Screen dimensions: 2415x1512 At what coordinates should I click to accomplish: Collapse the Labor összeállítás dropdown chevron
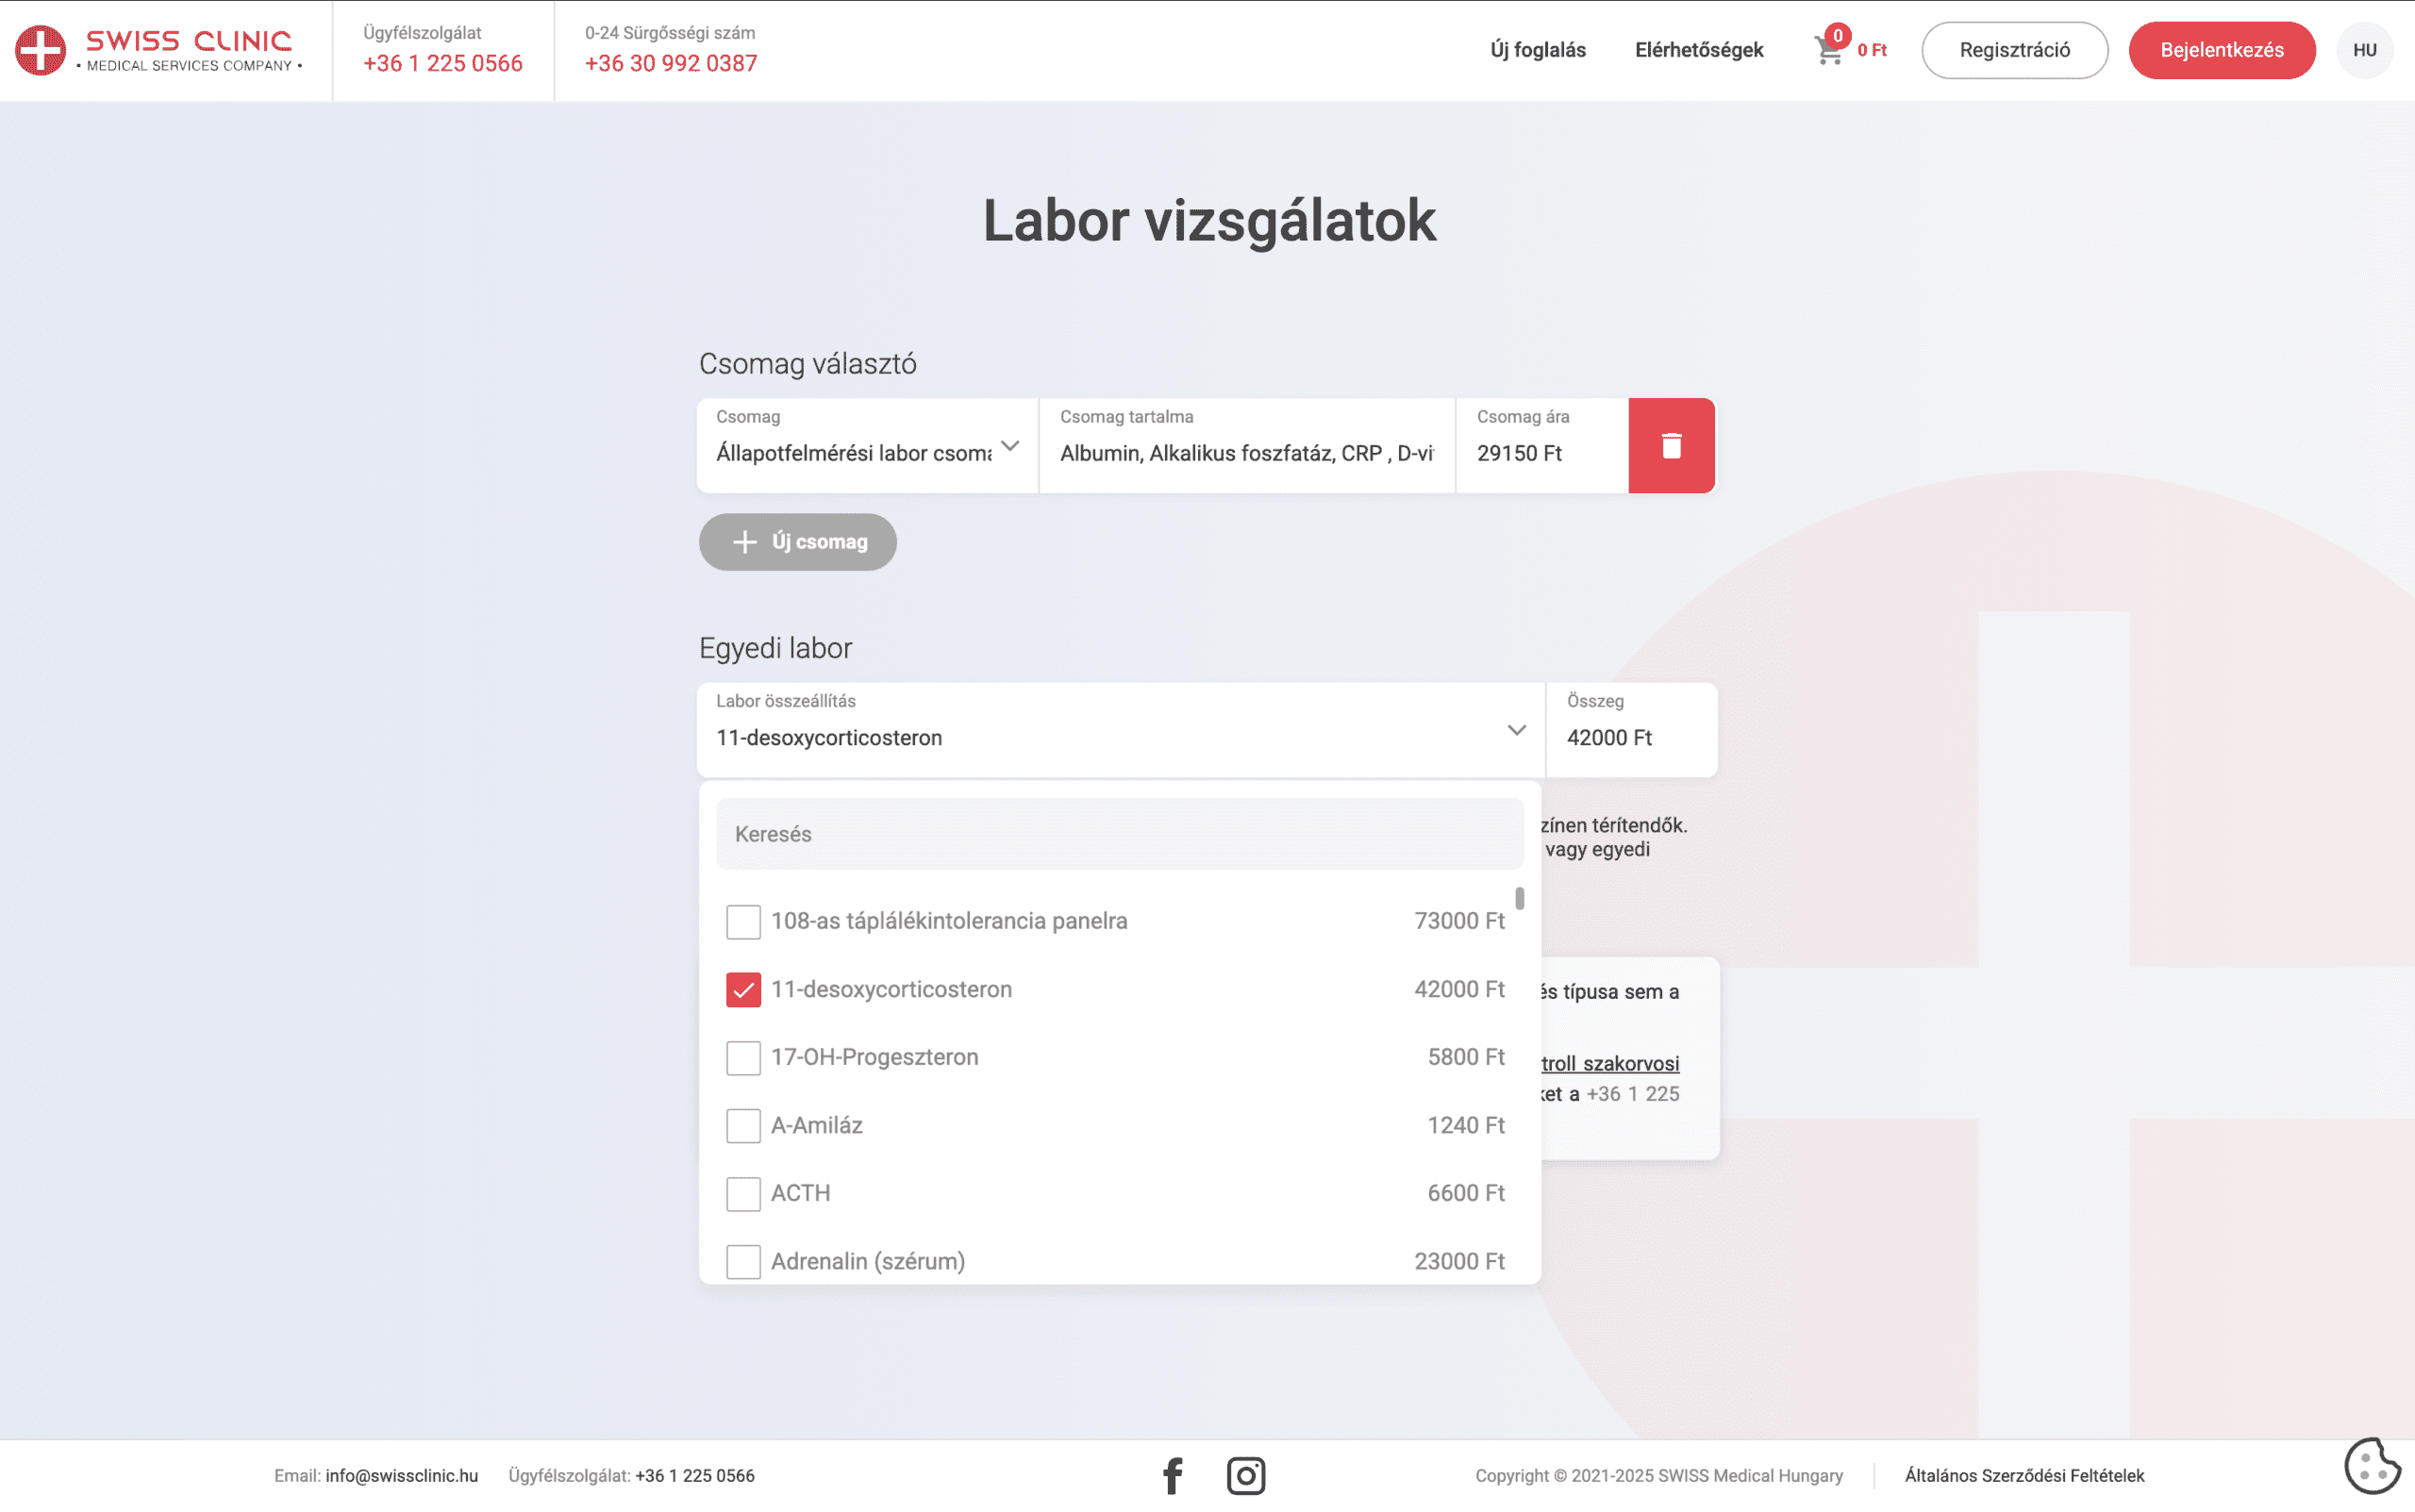pos(1516,730)
